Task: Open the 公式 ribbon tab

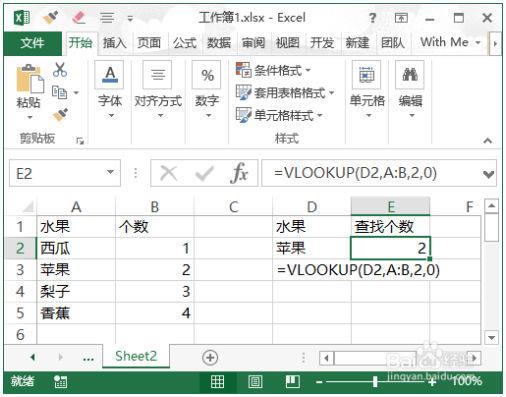Action: coord(184,43)
